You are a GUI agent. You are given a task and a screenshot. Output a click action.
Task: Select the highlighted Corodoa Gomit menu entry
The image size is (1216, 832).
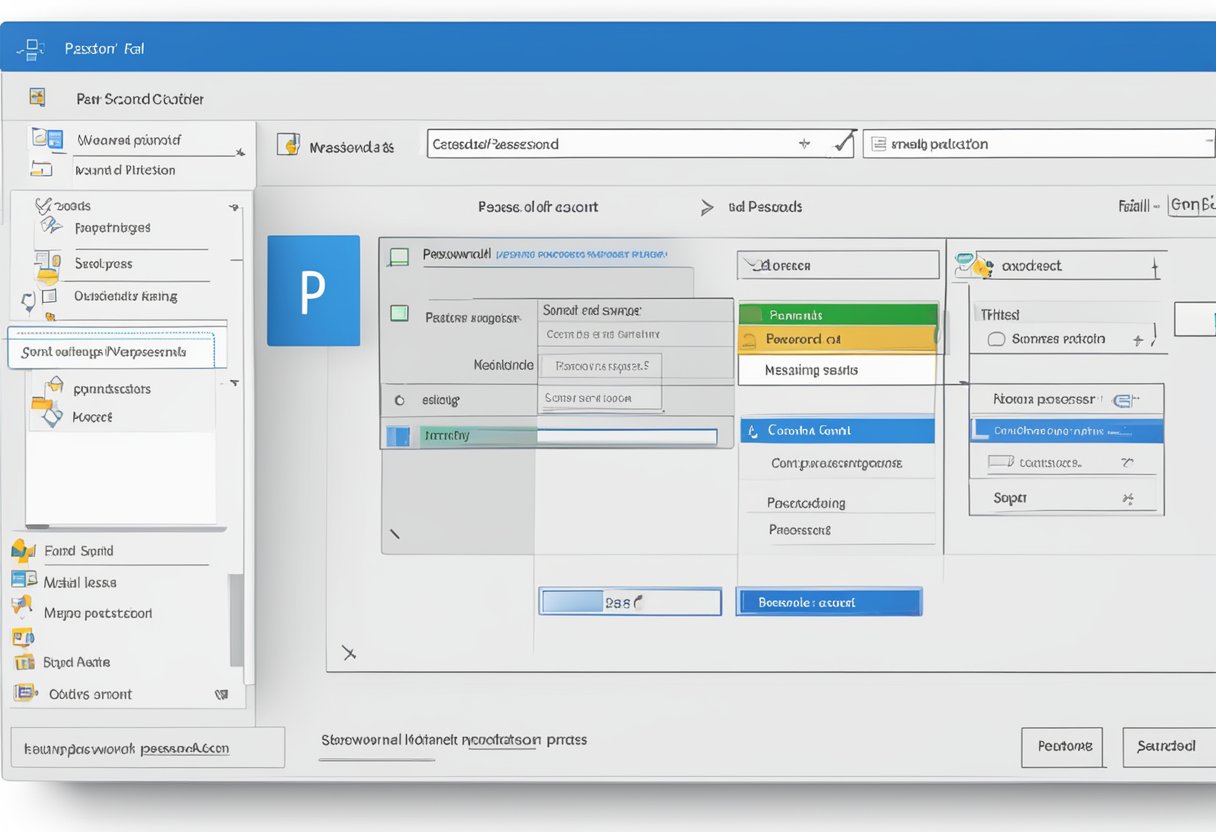837,430
